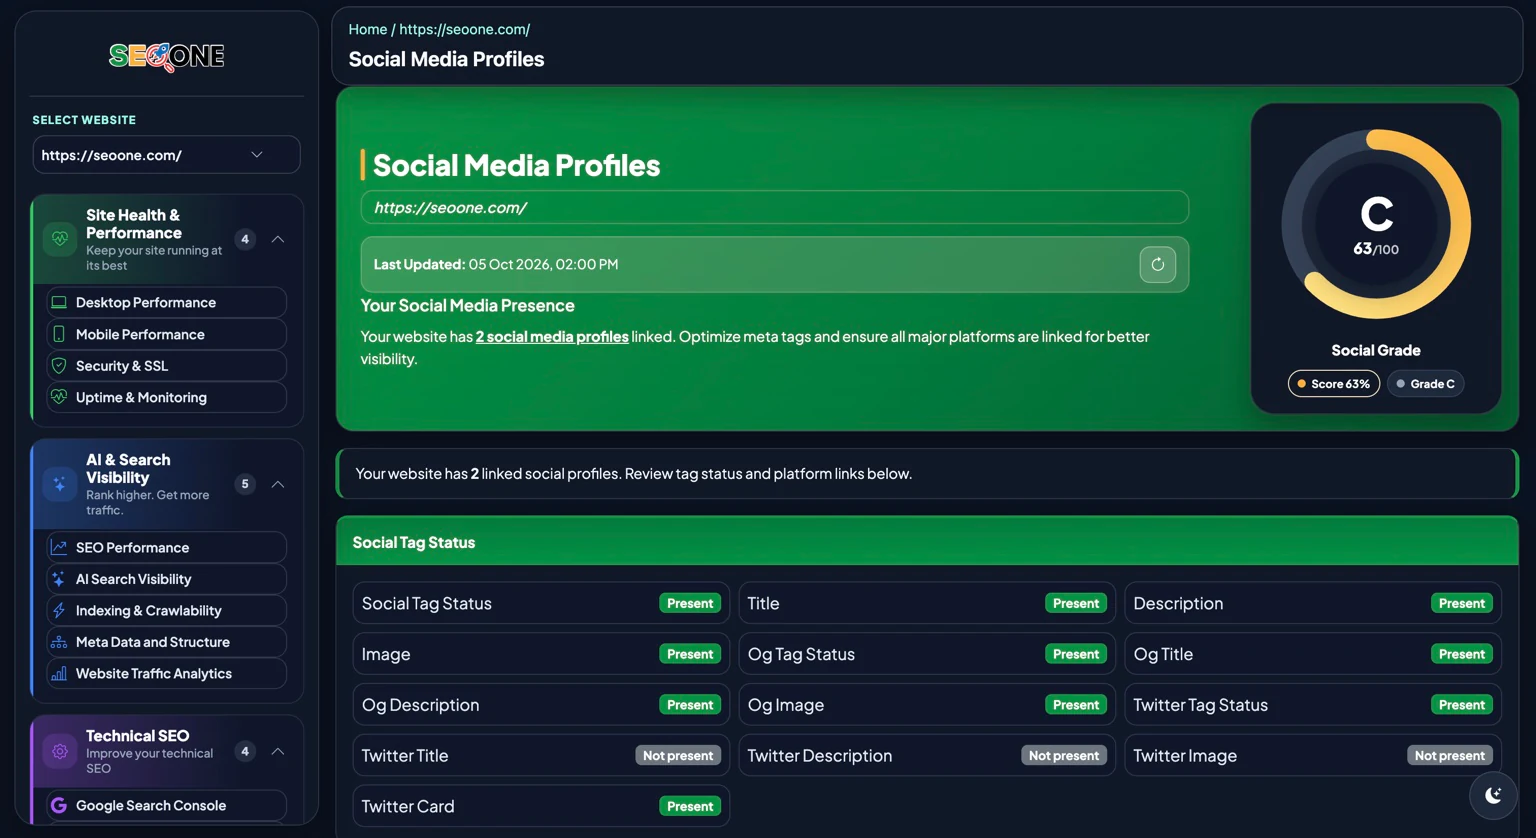Click the Mobile Performance phone icon
This screenshot has width=1536, height=838.
(59, 334)
